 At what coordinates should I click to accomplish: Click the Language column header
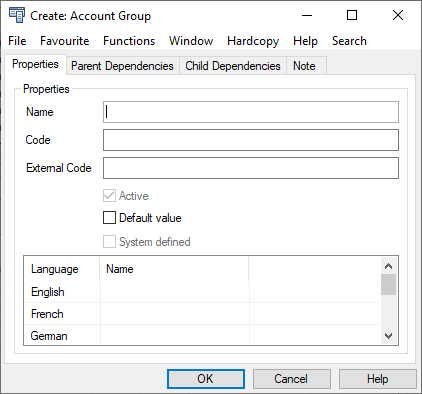(62, 269)
